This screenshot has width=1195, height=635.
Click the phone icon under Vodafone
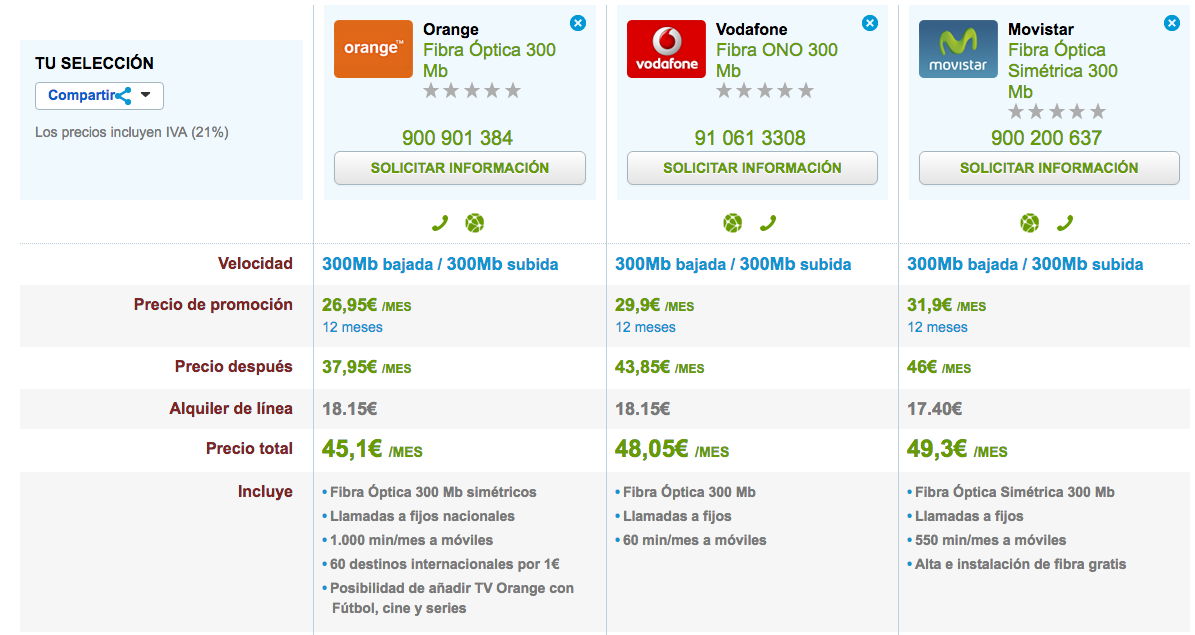767,223
